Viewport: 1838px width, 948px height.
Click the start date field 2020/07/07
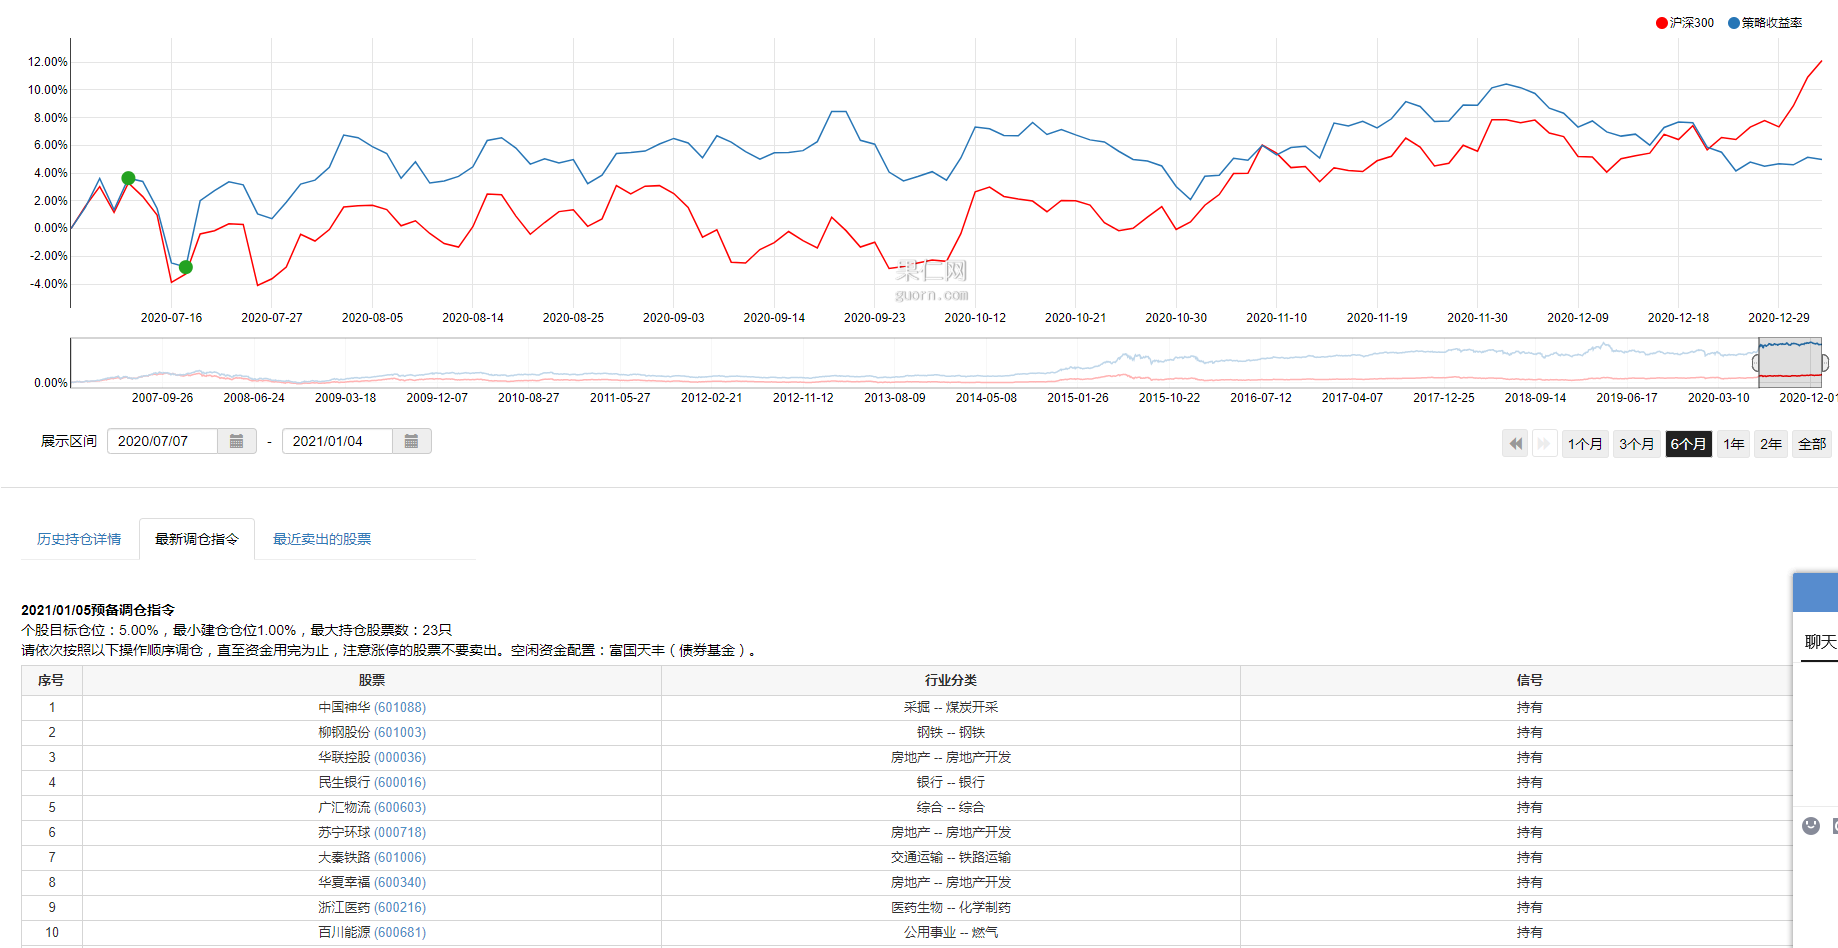162,441
